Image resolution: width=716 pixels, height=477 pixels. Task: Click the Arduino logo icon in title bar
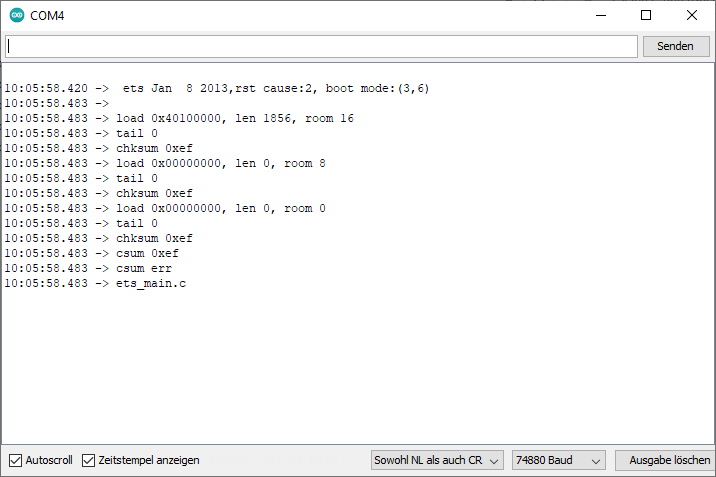17,16
